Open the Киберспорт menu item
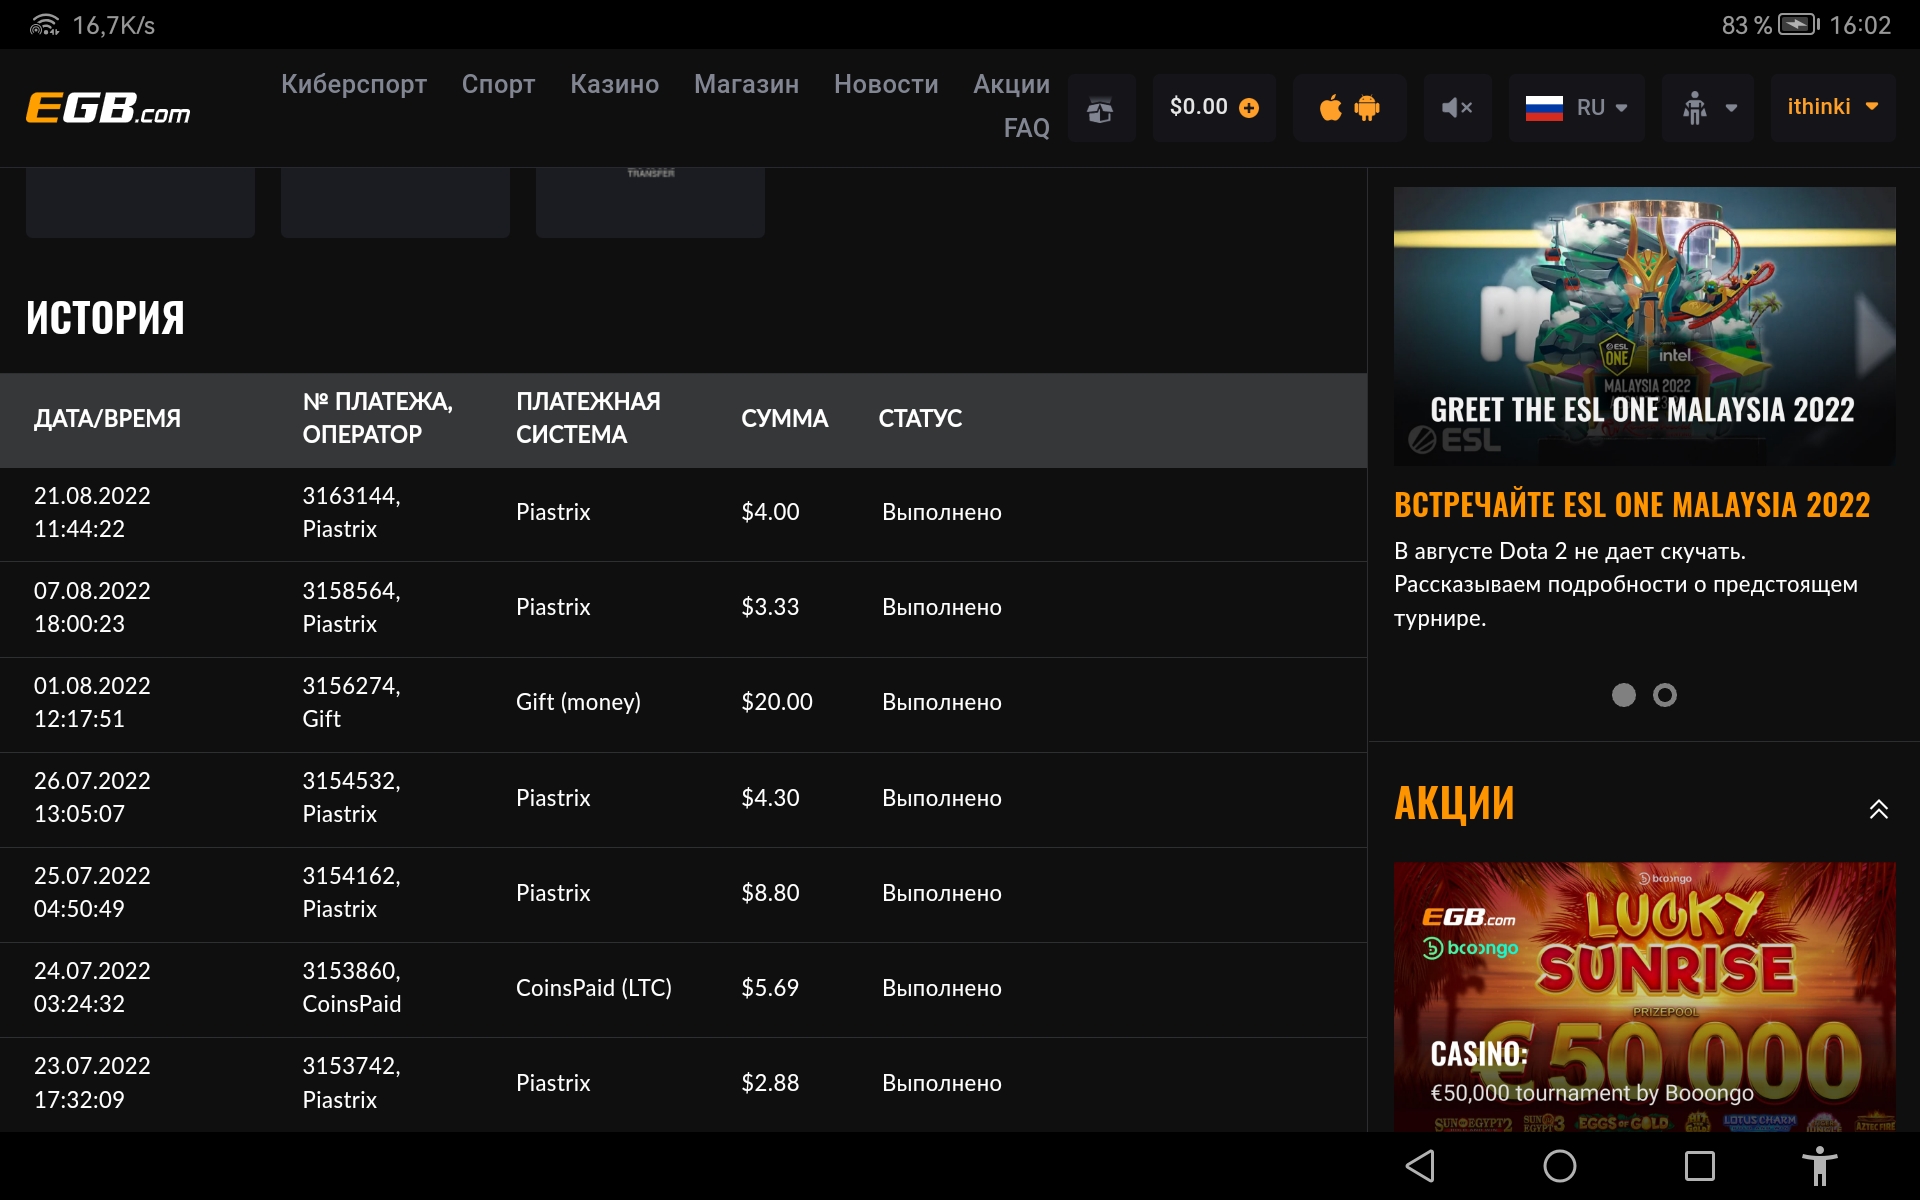Image resolution: width=1920 pixels, height=1200 pixels. (354, 84)
